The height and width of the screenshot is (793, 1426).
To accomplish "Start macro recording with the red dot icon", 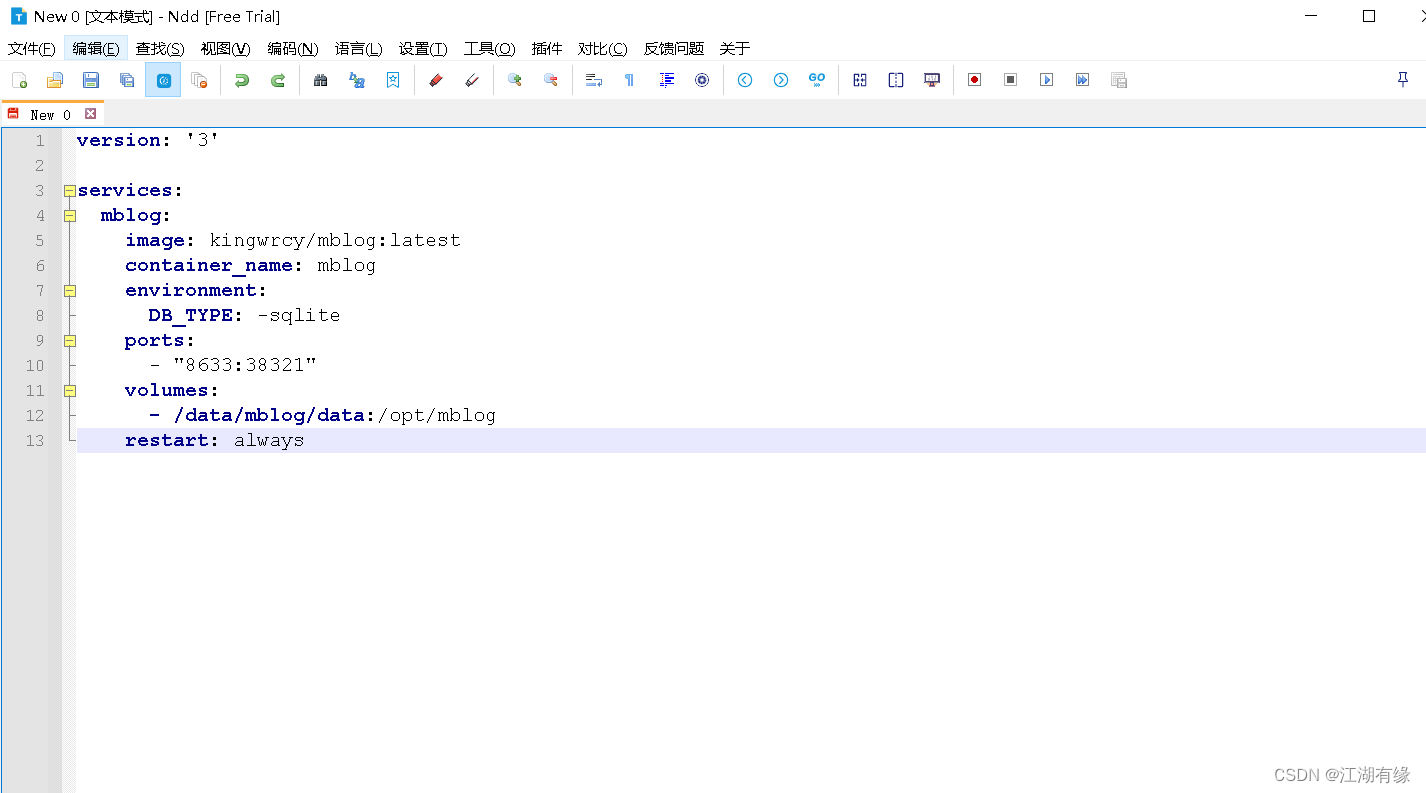I will (x=974, y=80).
